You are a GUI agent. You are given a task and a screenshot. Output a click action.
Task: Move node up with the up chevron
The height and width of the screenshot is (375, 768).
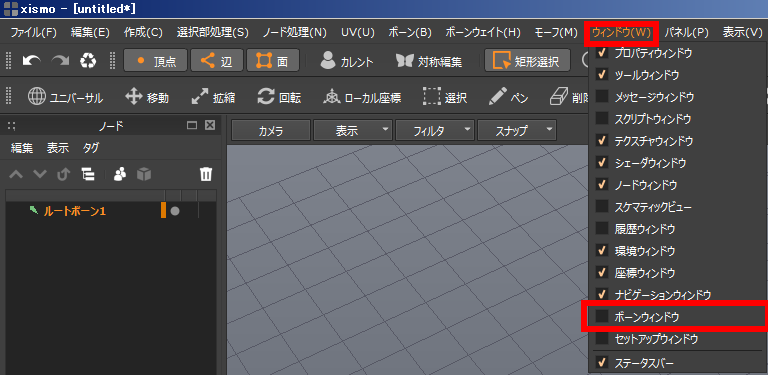(16, 174)
